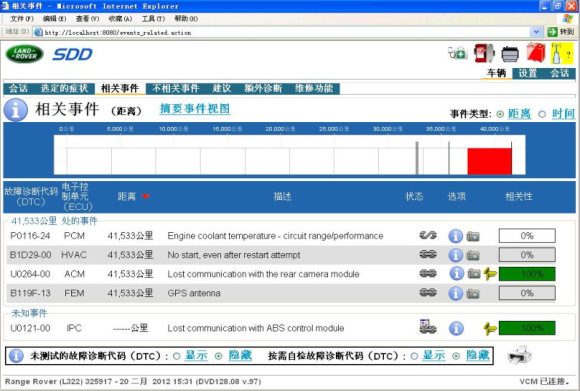Select the 距离 event type radio button
The height and width of the screenshot is (391, 580).
point(500,114)
